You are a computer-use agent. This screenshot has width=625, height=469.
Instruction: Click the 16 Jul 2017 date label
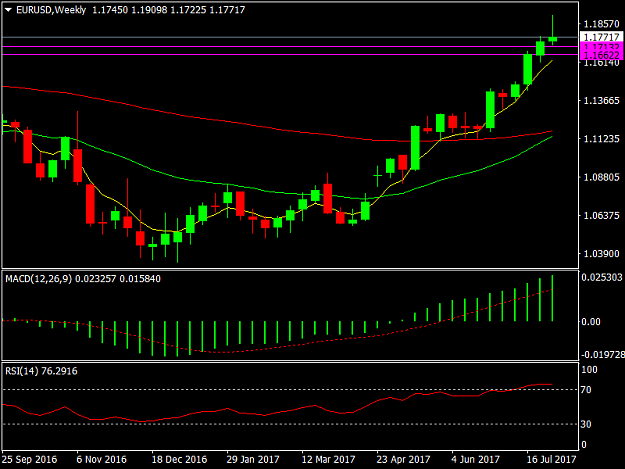tap(552, 459)
